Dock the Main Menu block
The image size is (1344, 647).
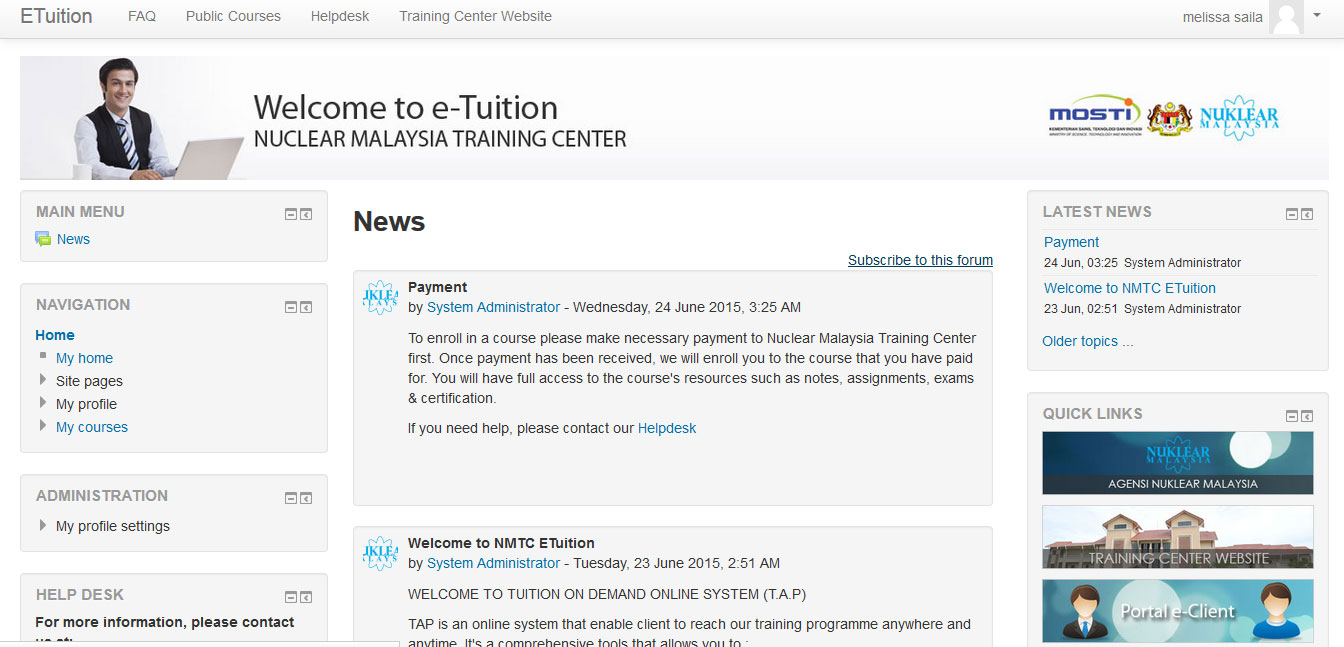tap(306, 214)
